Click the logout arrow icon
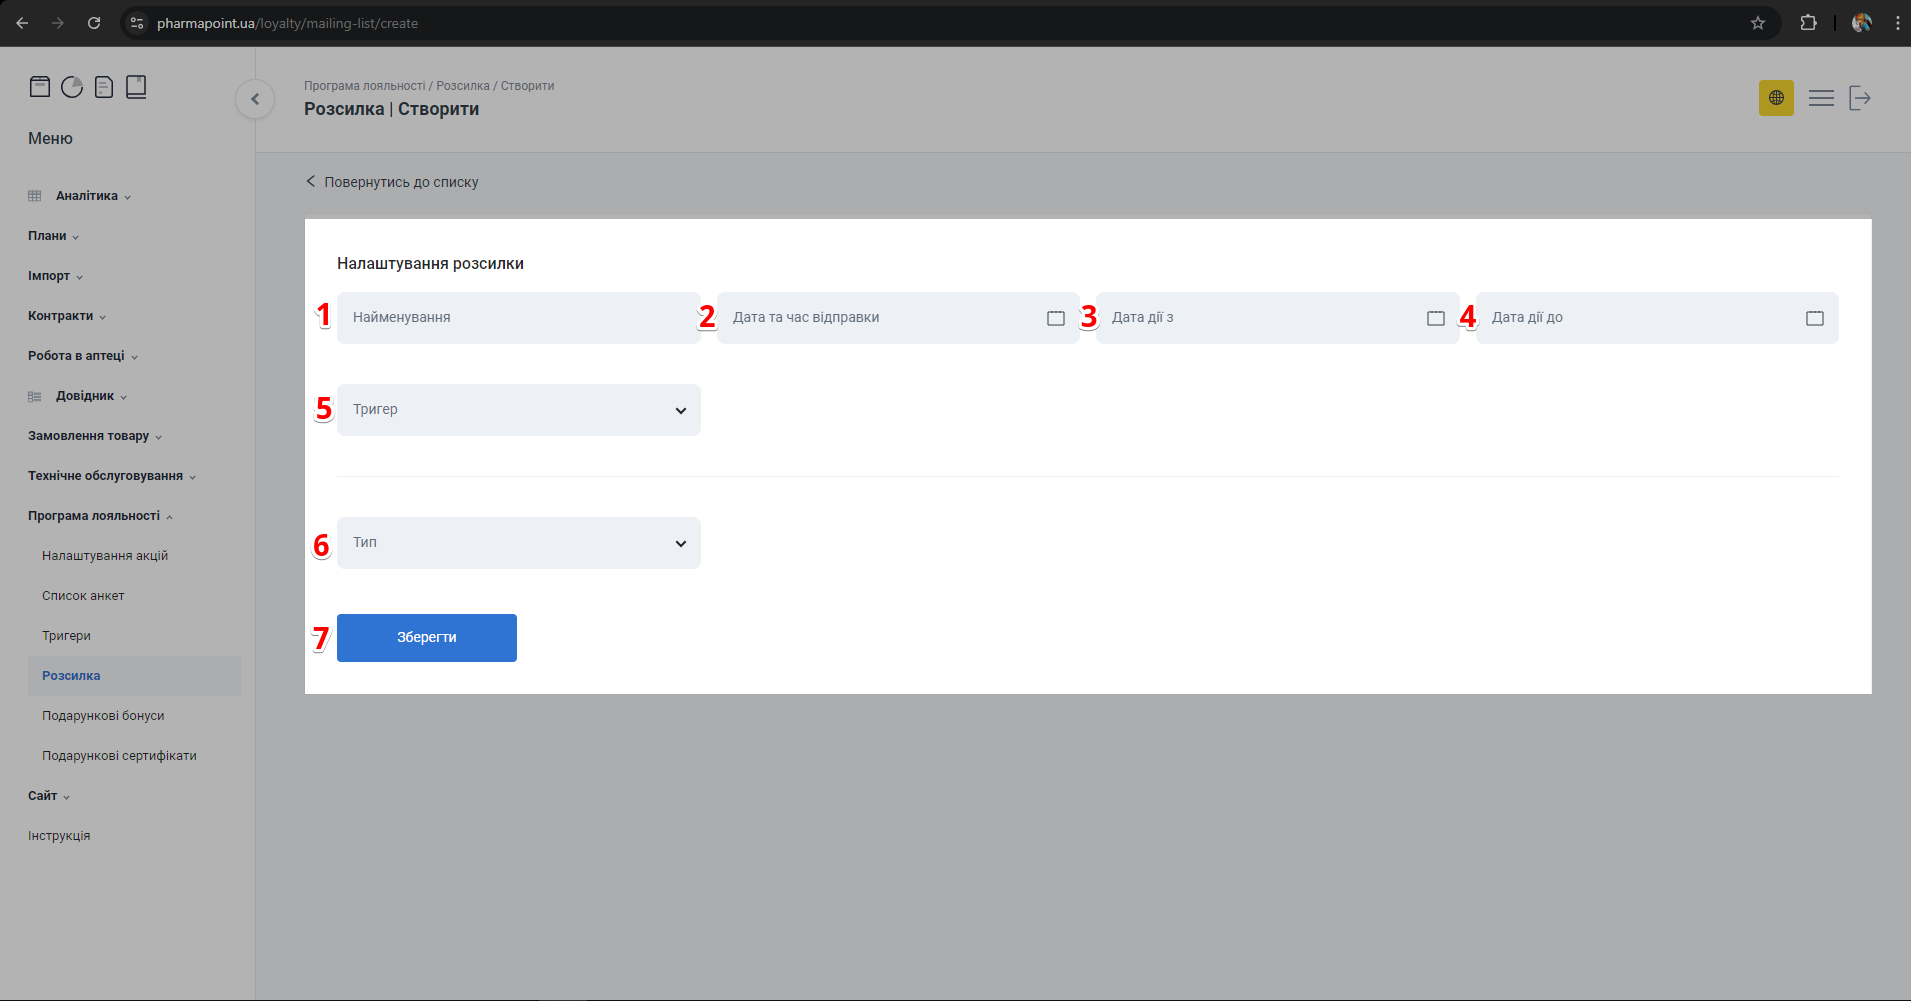This screenshot has height=1001, width=1911. coord(1859,98)
